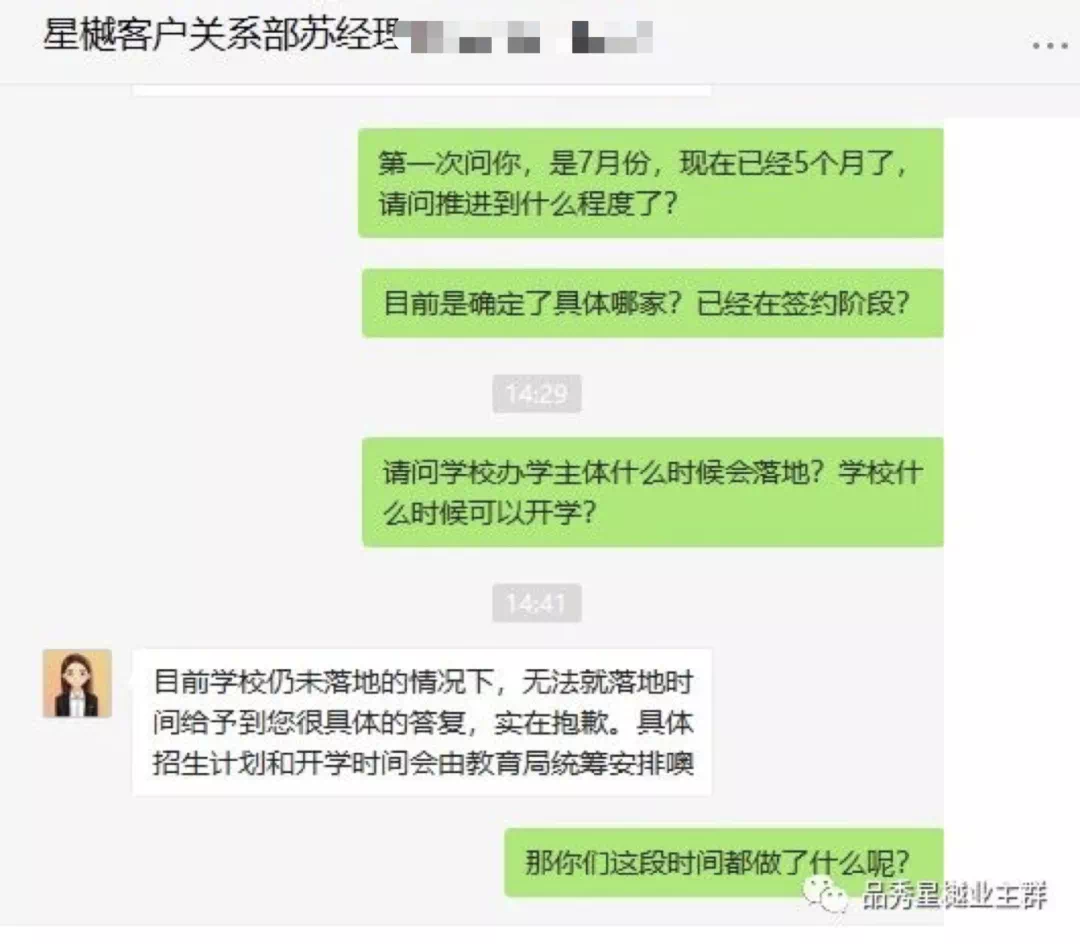The image size is (1080, 944).
Task: Click the text 请问推进到什么程度了
Action: pyautogui.click(x=528, y=203)
